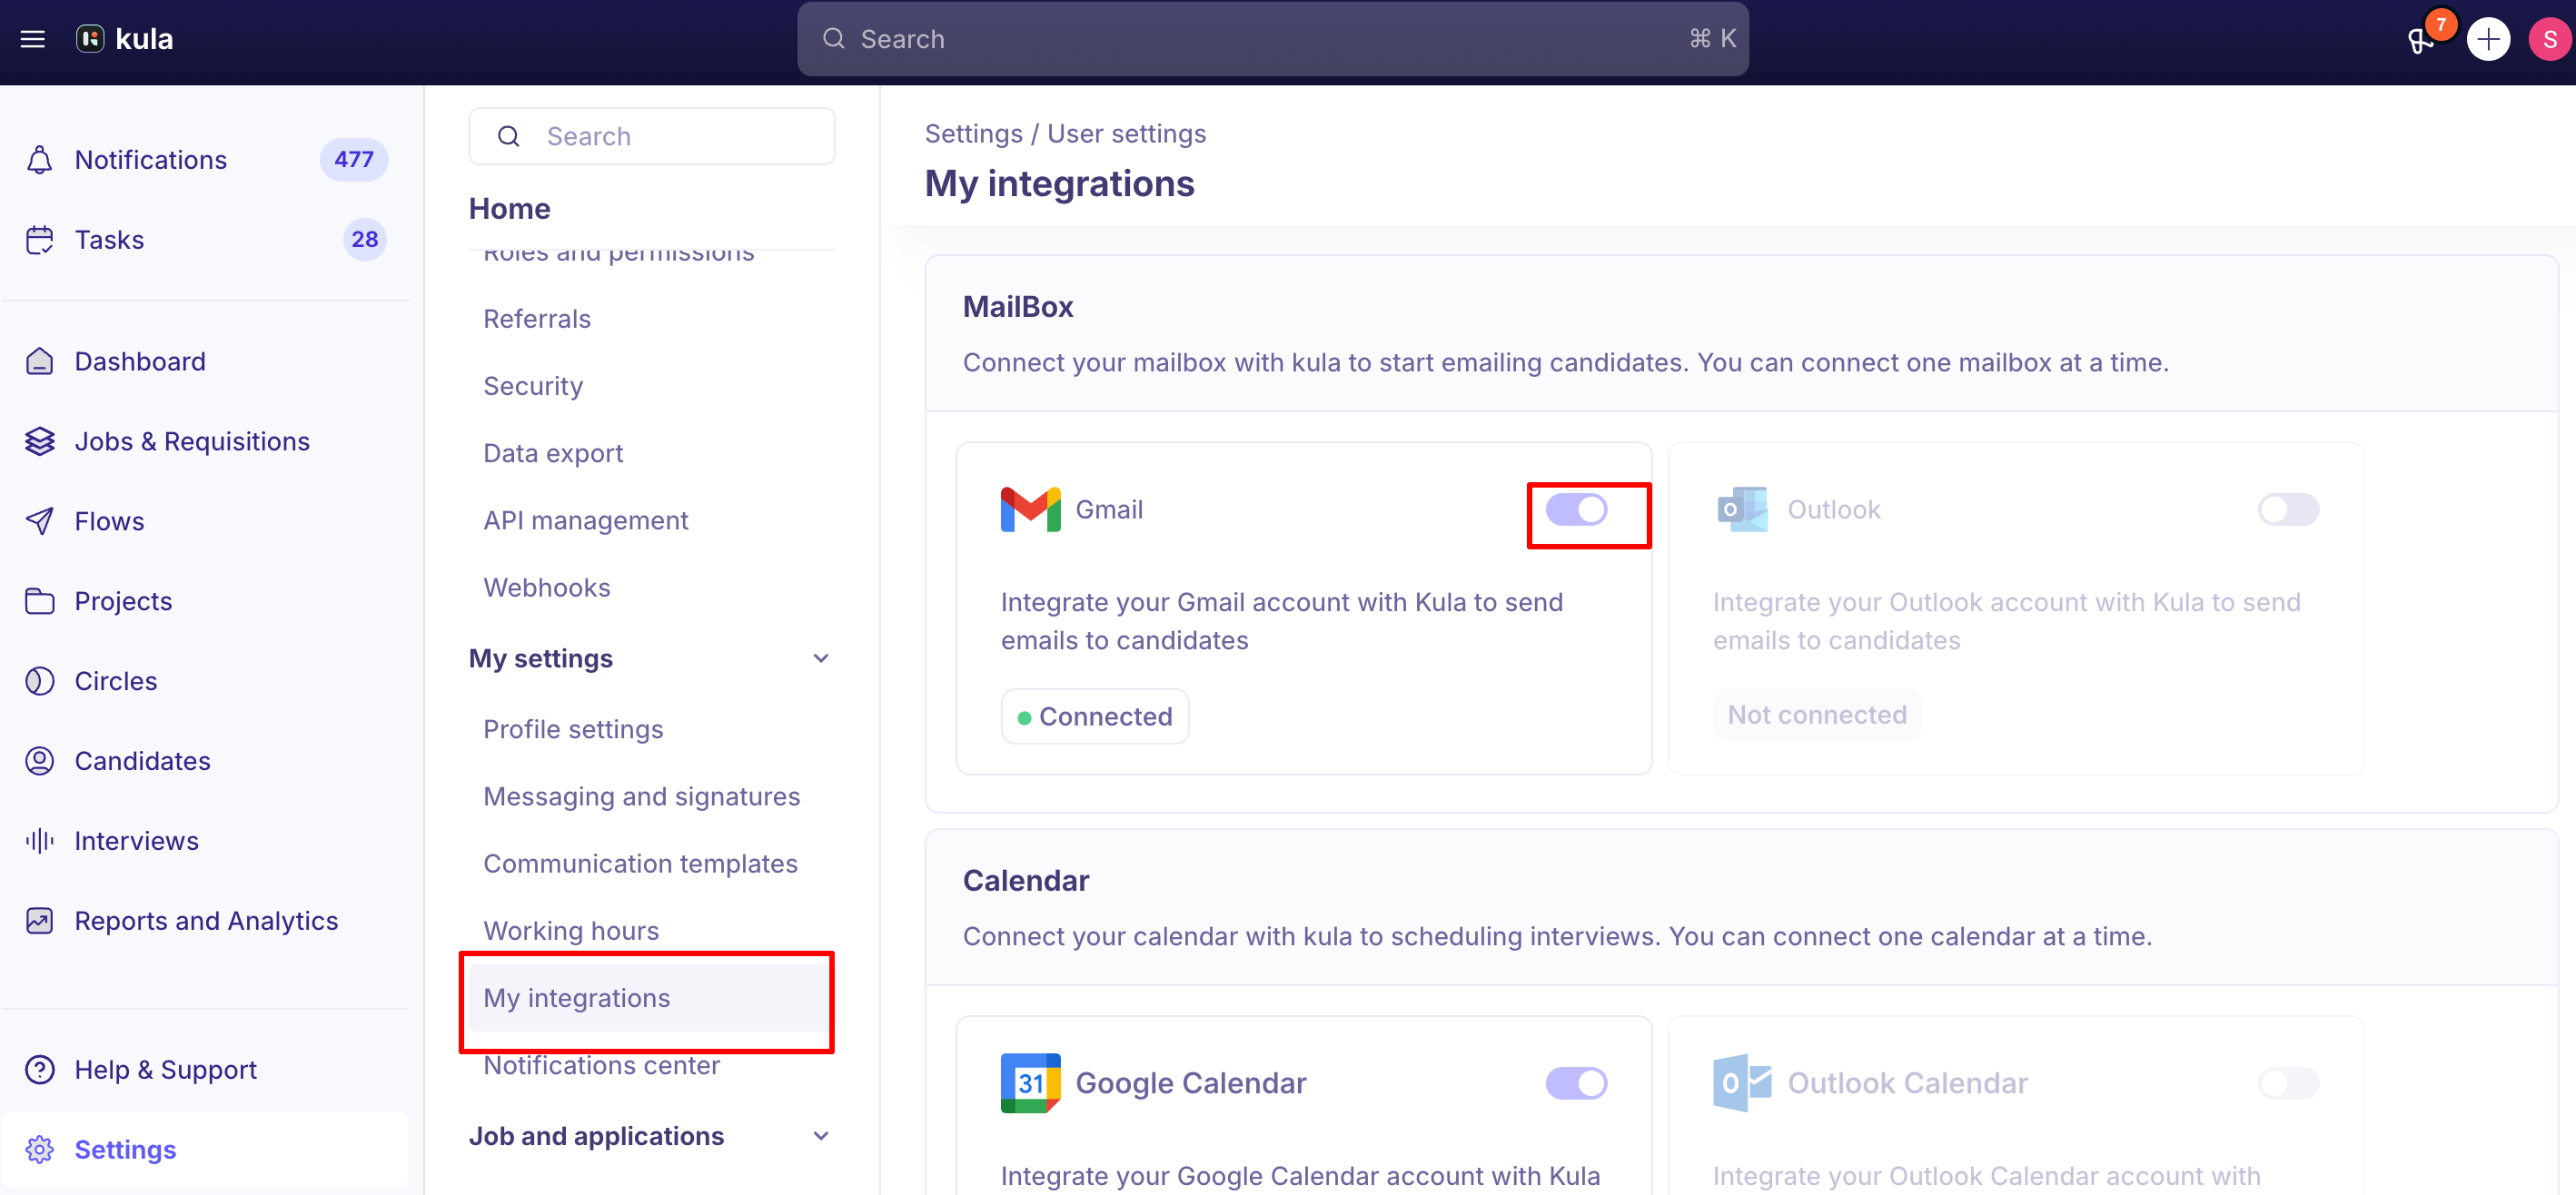Click the User settings breadcrumb text

pyautogui.click(x=1127, y=133)
